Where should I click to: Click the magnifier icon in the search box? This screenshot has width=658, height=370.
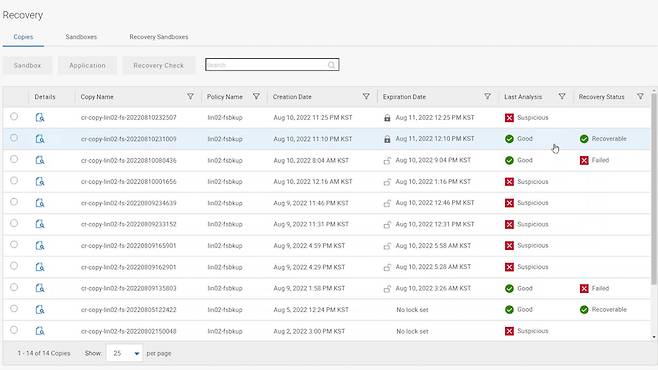click(x=331, y=65)
